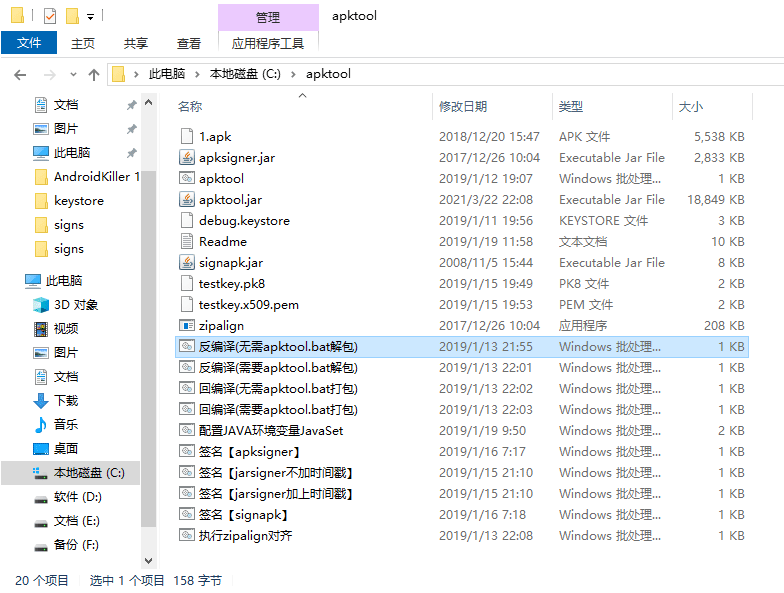Open 3D 对象 in navigation pane
The width and height of the screenshot is (784, 593).
(x=75, y=304)
